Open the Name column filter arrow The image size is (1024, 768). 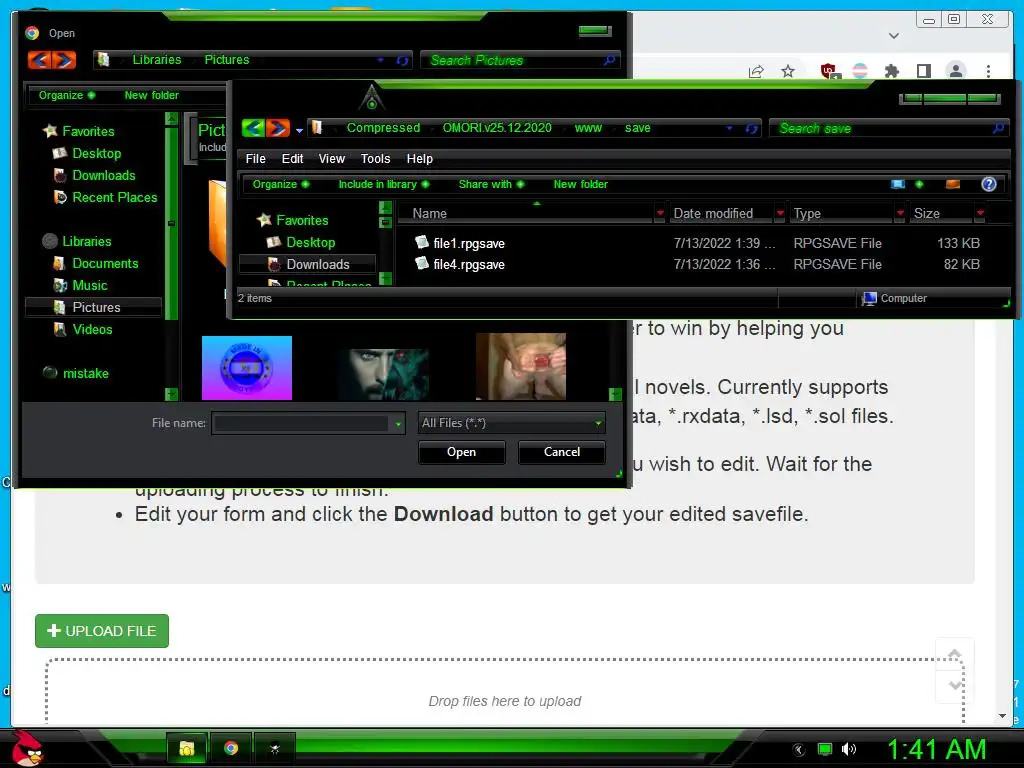click(660, 214)
